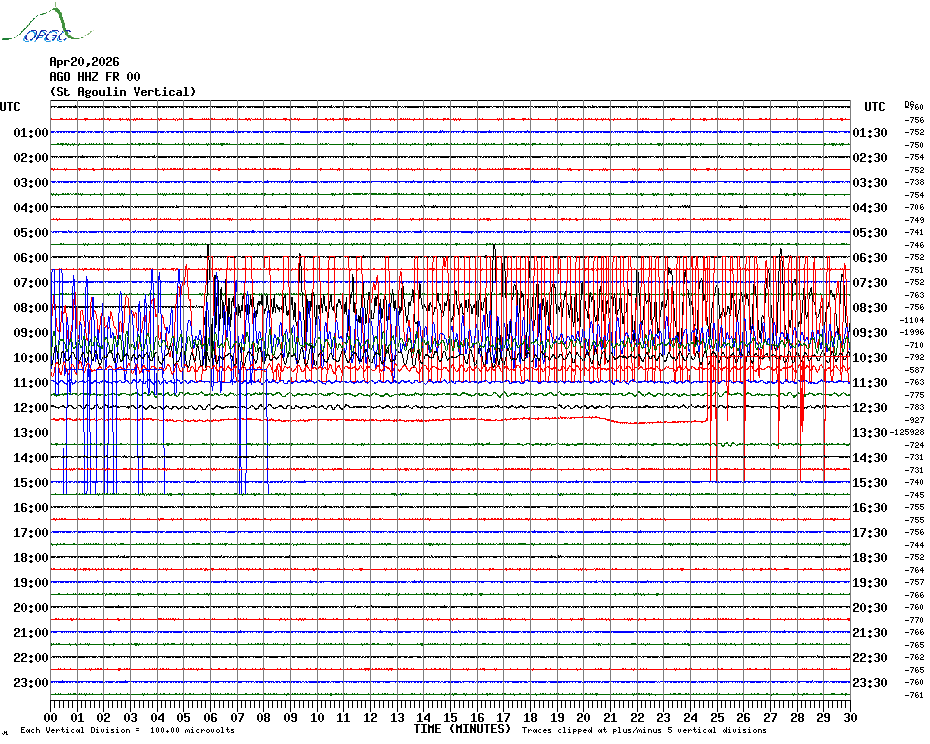Click the 07:30 label on right axis
The width and height of the screenshot is (930, 744).
pyautogui.click(x=870, y=283)
